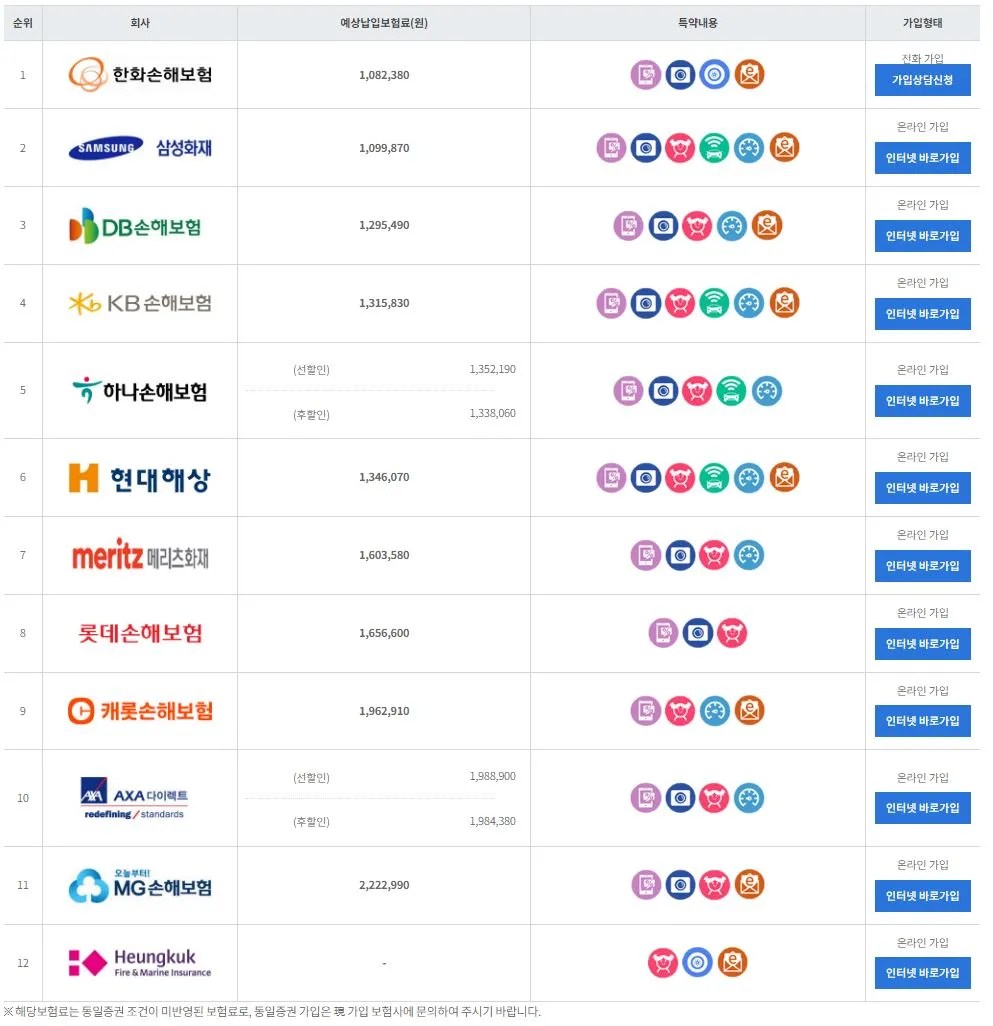Image resolution: width=993 pixels, height=1026 pixels.
Task: Click the (선할인) premium amount for 하나손해보험
Action: point(493,368)
